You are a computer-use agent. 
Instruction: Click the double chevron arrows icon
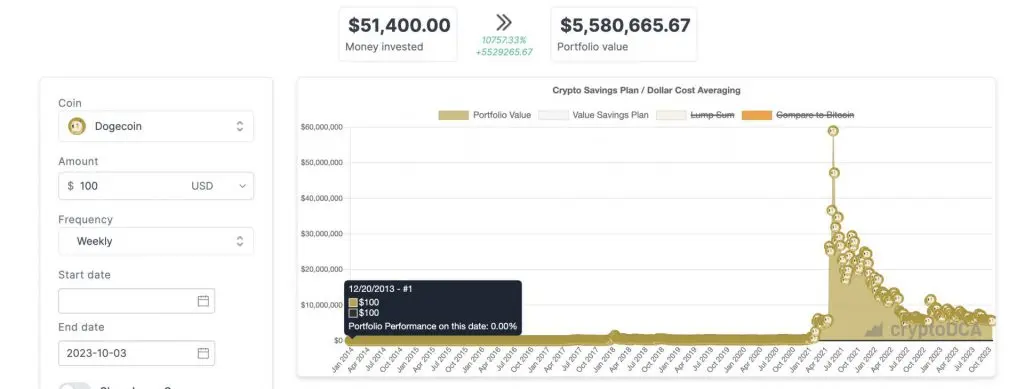coord(504,23)
